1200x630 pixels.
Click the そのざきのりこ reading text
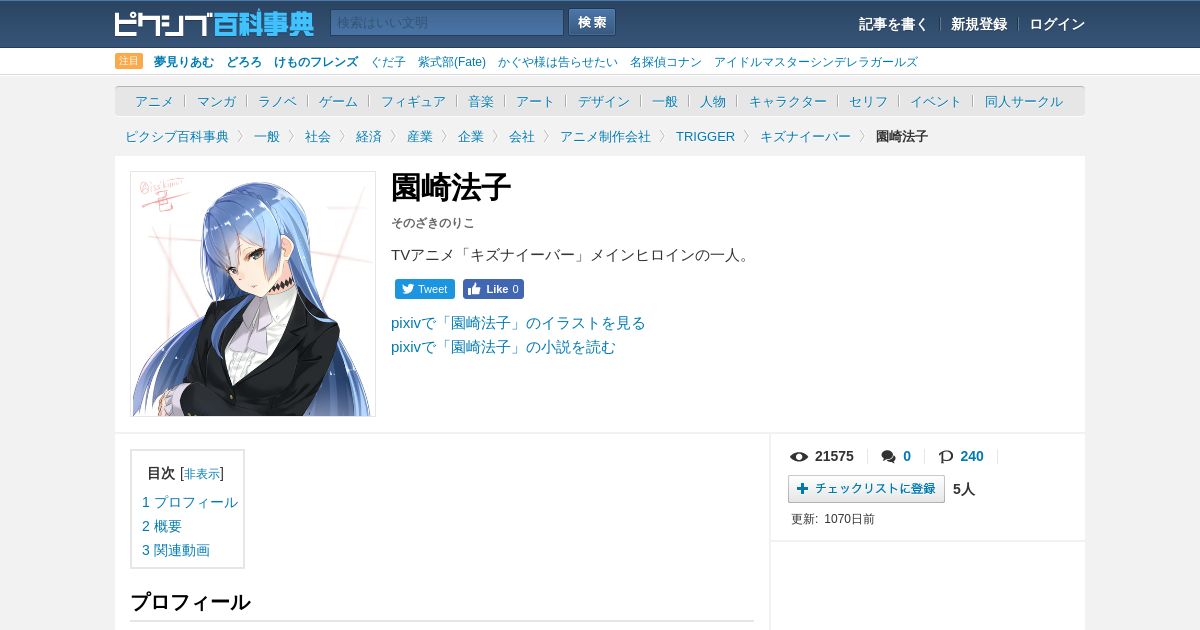433,223
